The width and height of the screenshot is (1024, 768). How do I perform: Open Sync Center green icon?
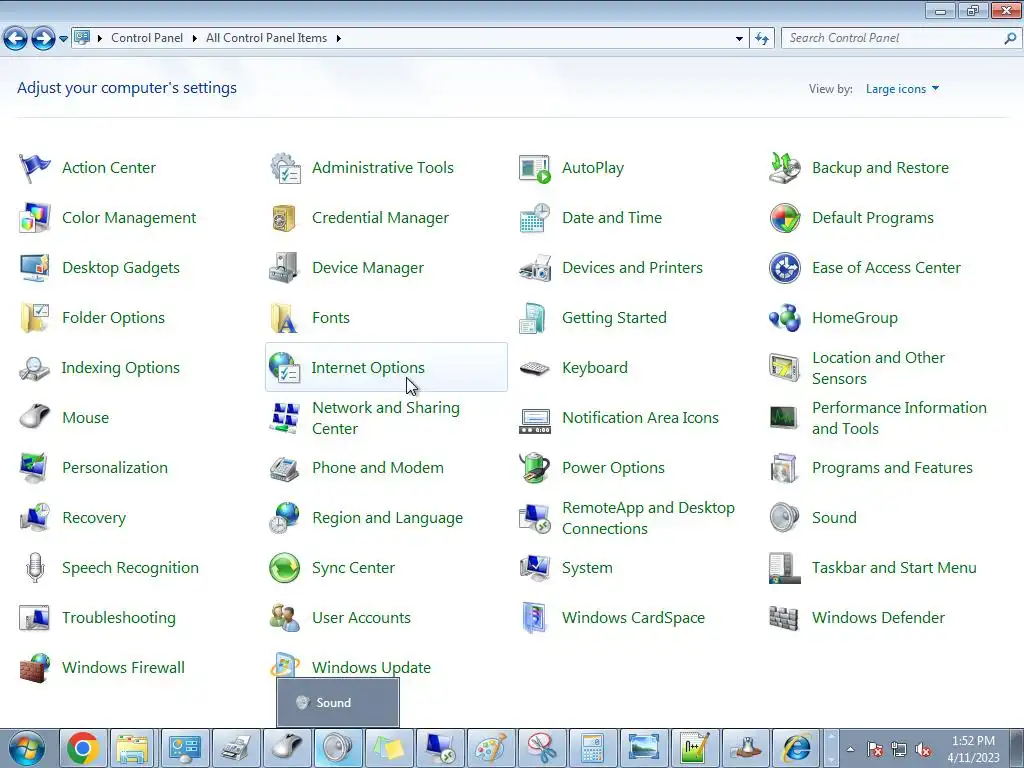[285, 568]
